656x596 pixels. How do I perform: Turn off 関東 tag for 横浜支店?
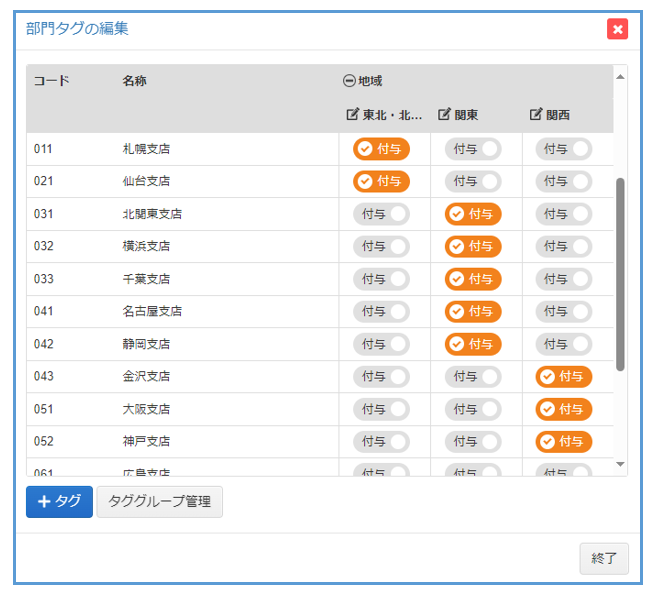473,246
